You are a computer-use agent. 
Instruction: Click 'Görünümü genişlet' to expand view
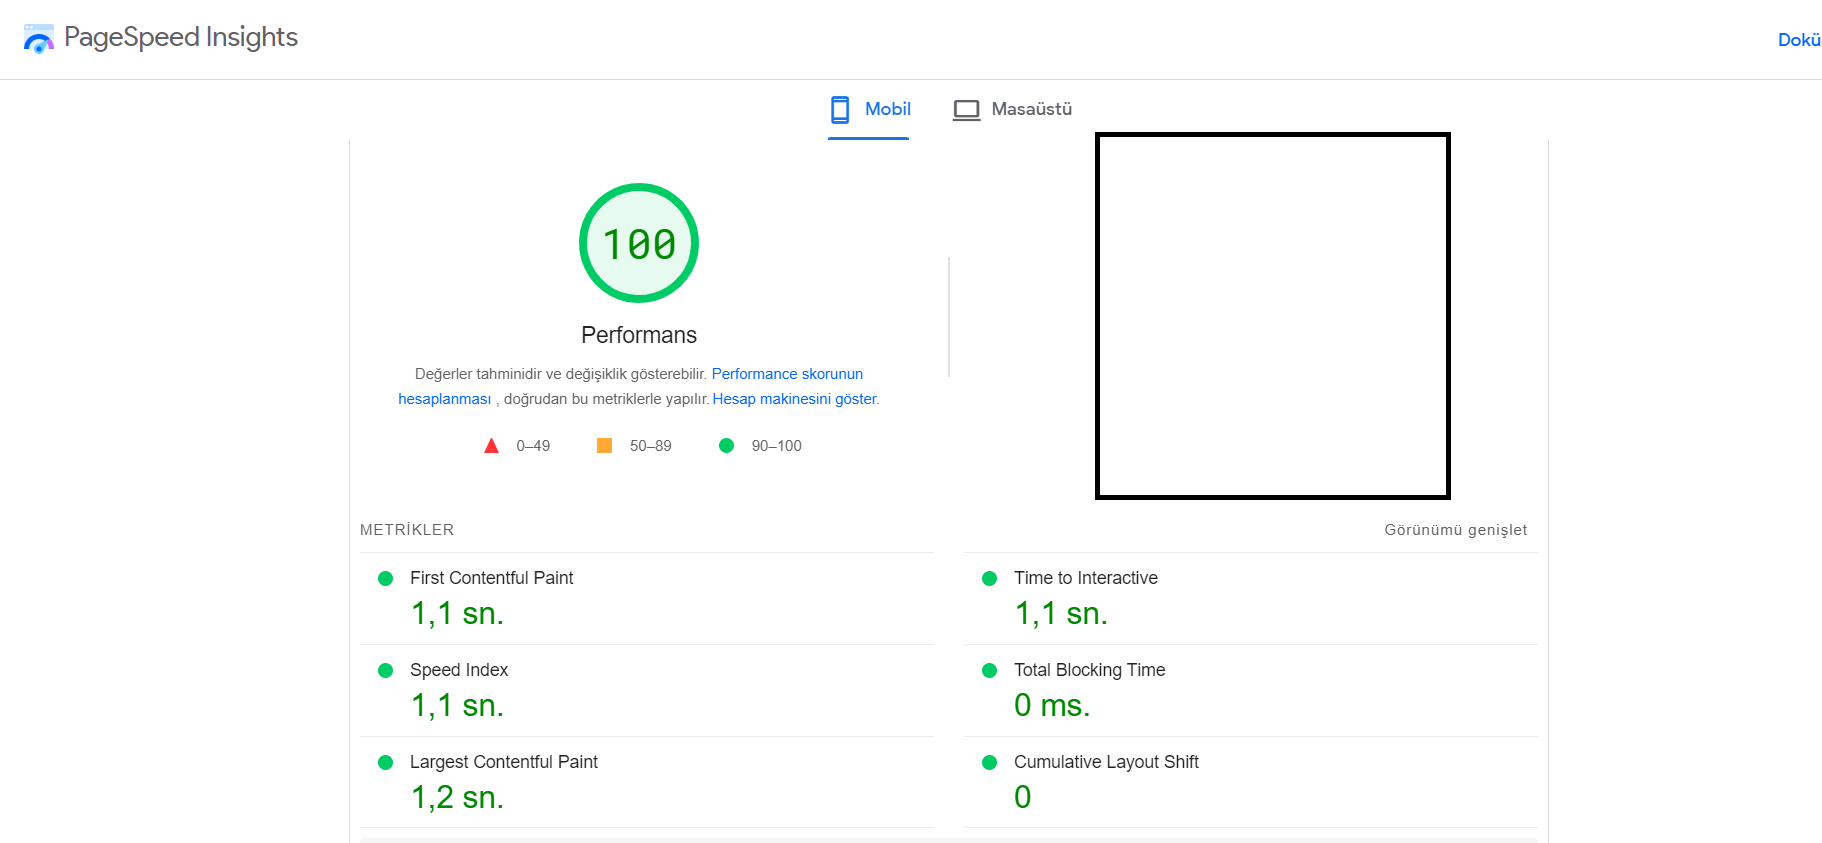tap(1456, 530)
